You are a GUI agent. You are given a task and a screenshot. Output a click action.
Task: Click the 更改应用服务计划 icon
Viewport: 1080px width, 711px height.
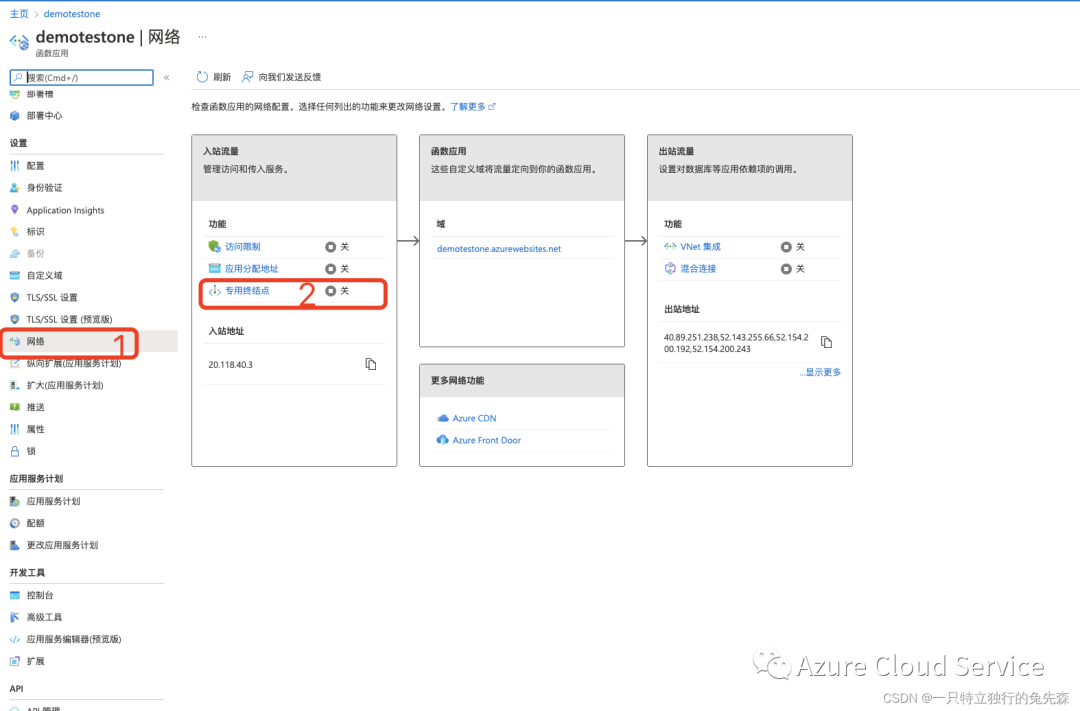click(x=14, y=545)
